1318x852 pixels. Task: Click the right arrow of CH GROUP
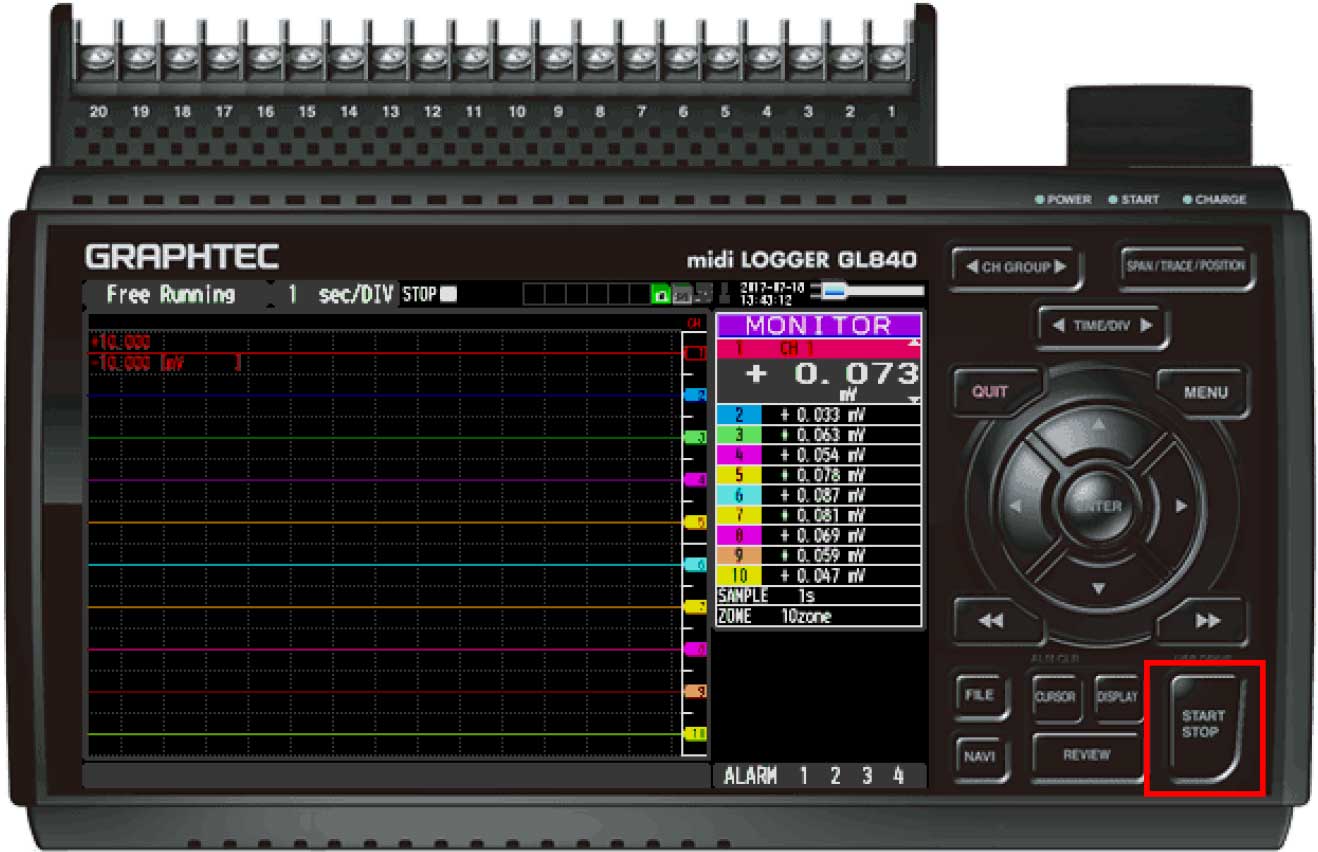[1060, 267]
